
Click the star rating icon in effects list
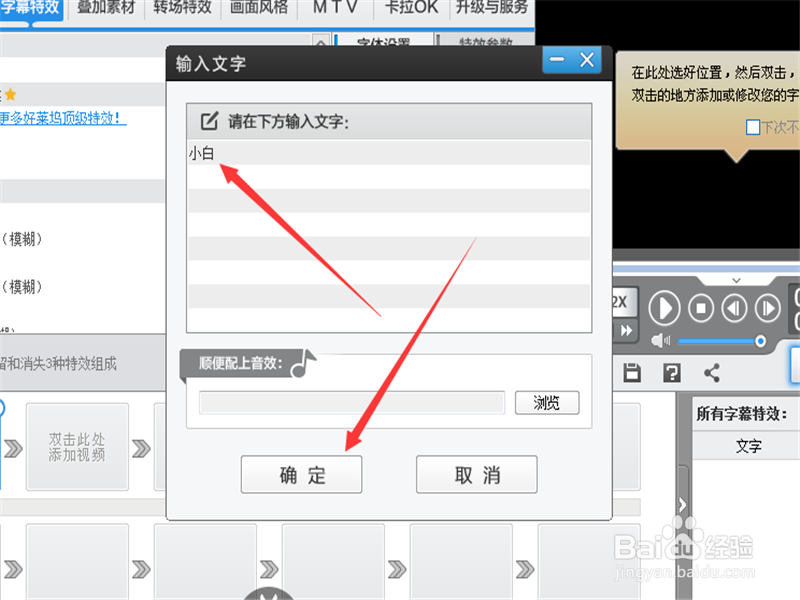11,94
